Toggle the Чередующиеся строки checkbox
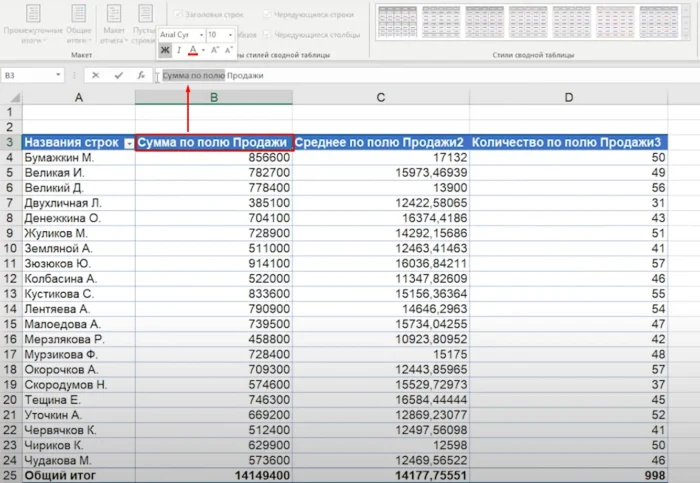Screen dimensions: 700x483 (267, 14)
